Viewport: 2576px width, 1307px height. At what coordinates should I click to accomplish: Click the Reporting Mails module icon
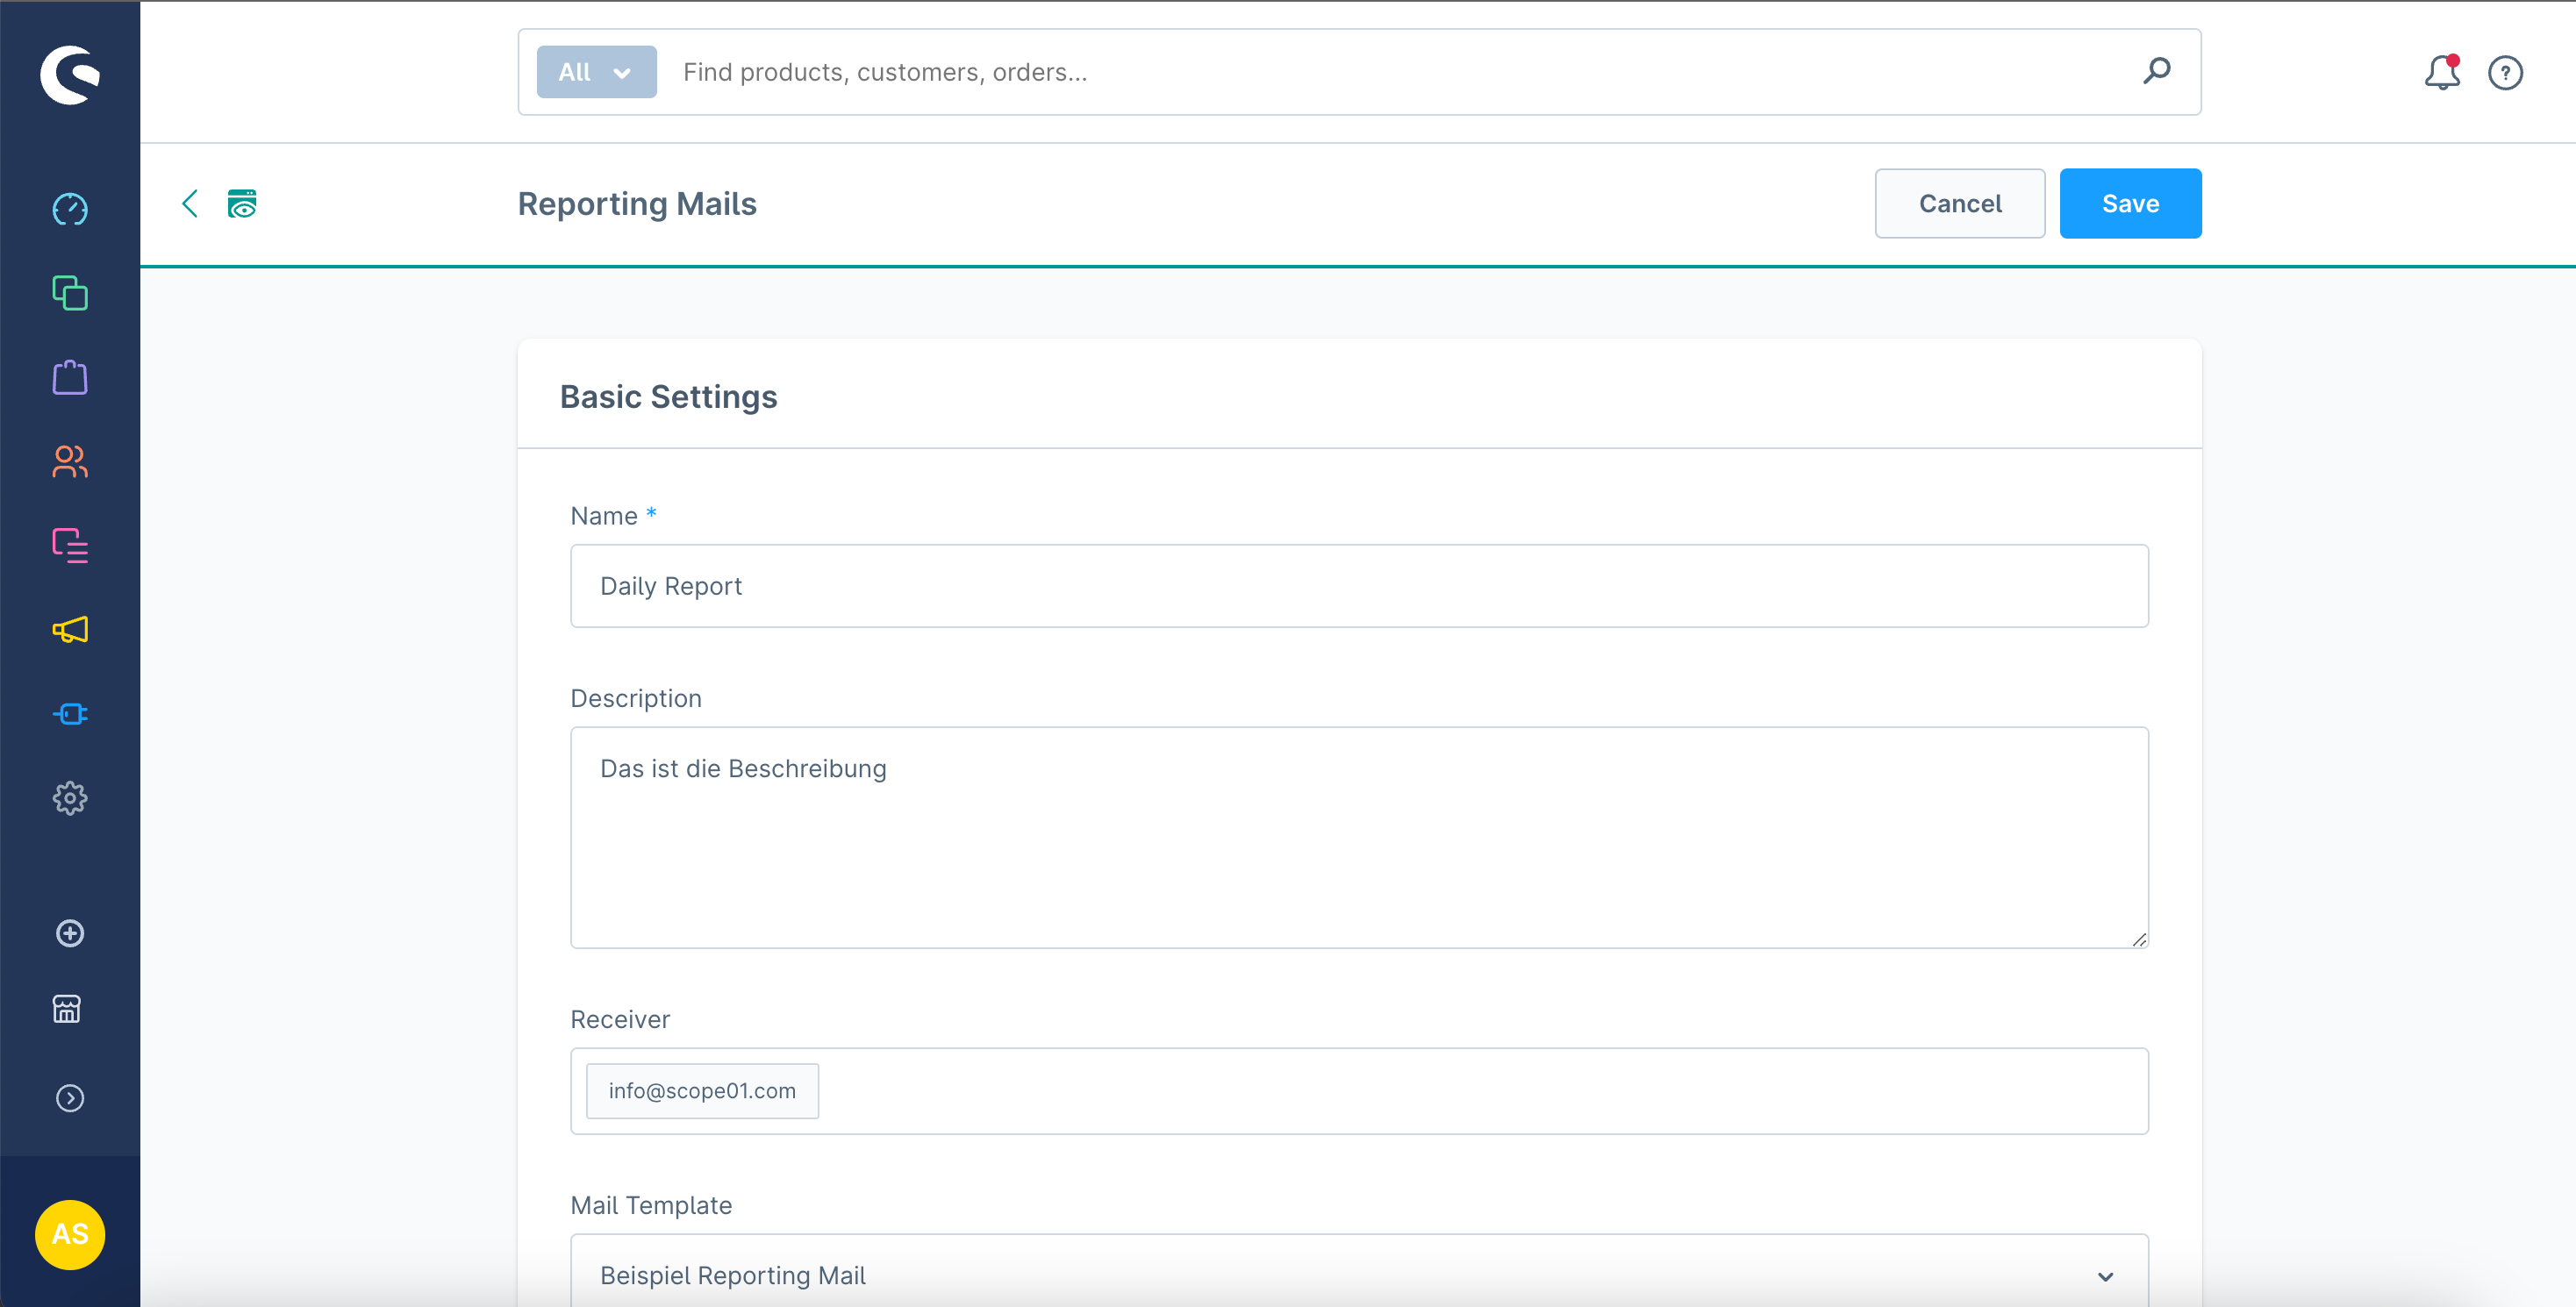(242, 203)
